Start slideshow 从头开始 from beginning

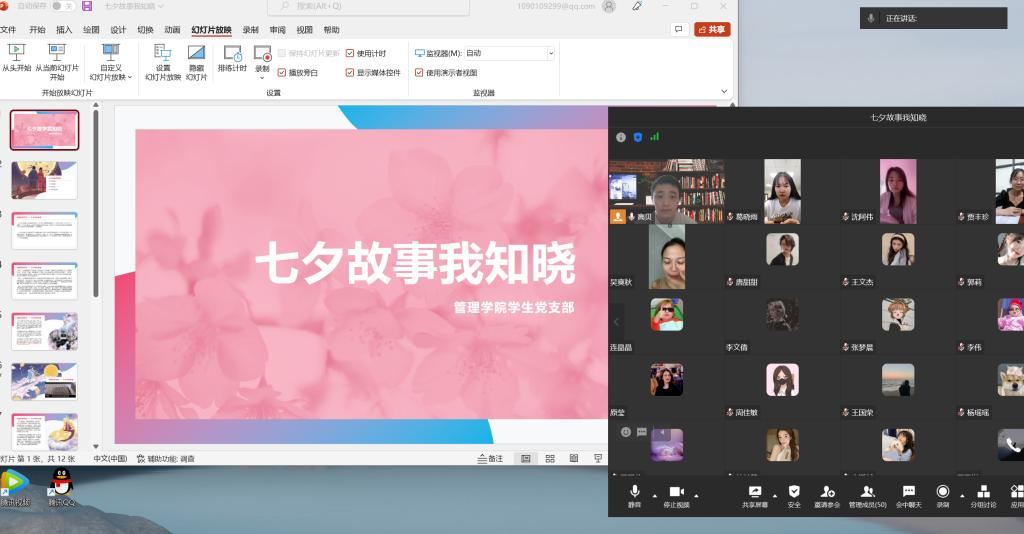click(x=17, y=58)
